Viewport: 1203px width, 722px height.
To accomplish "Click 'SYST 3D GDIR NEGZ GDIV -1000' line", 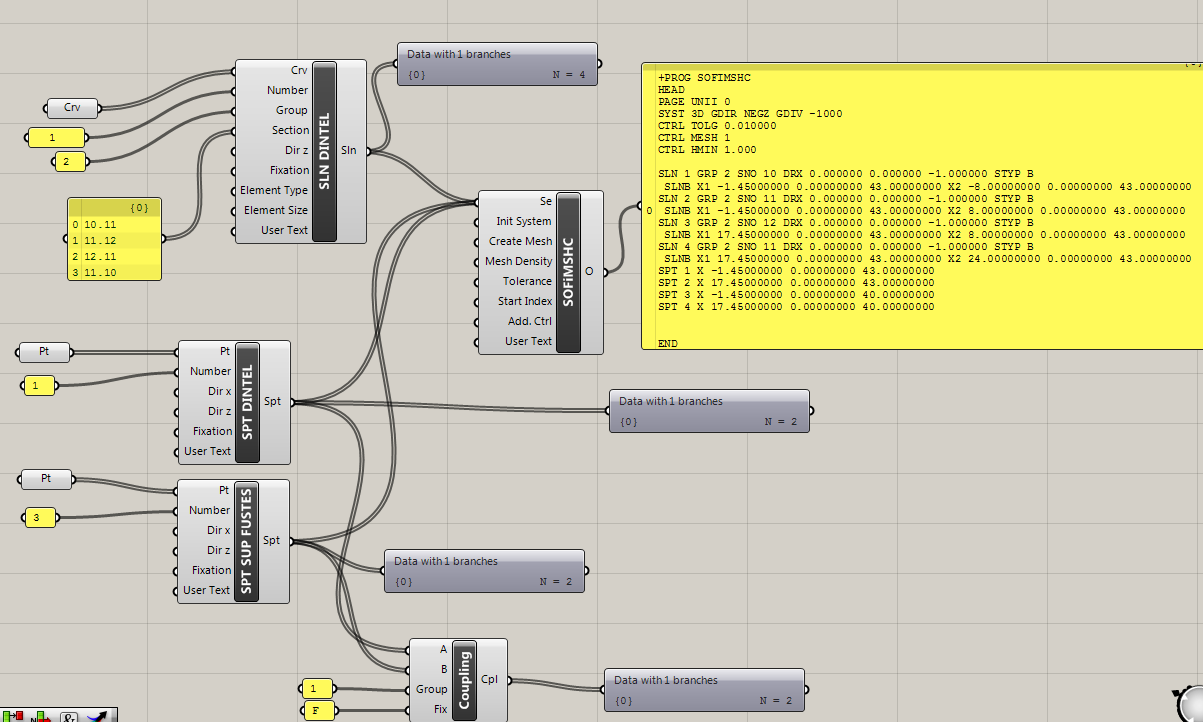I will 750,113.
